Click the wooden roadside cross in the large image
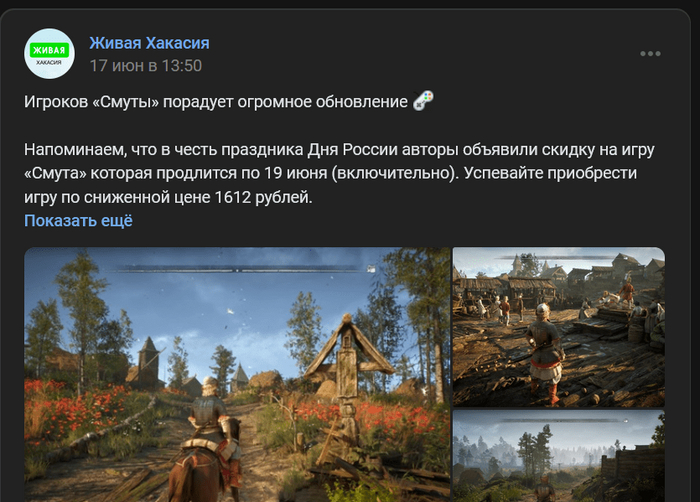This screenshot has height=502, width=700. tap(347, 380)
